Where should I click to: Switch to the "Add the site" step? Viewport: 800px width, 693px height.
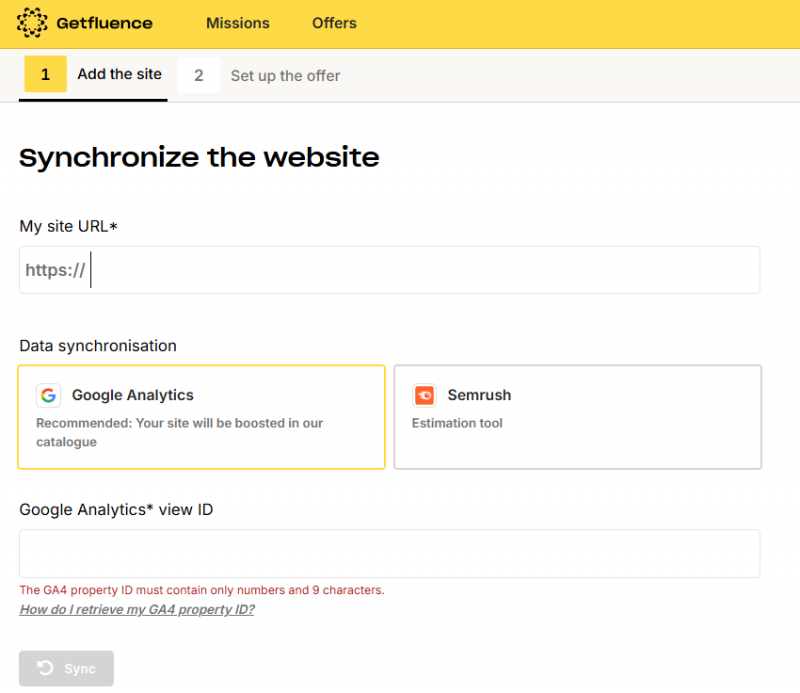pos(119,74)
